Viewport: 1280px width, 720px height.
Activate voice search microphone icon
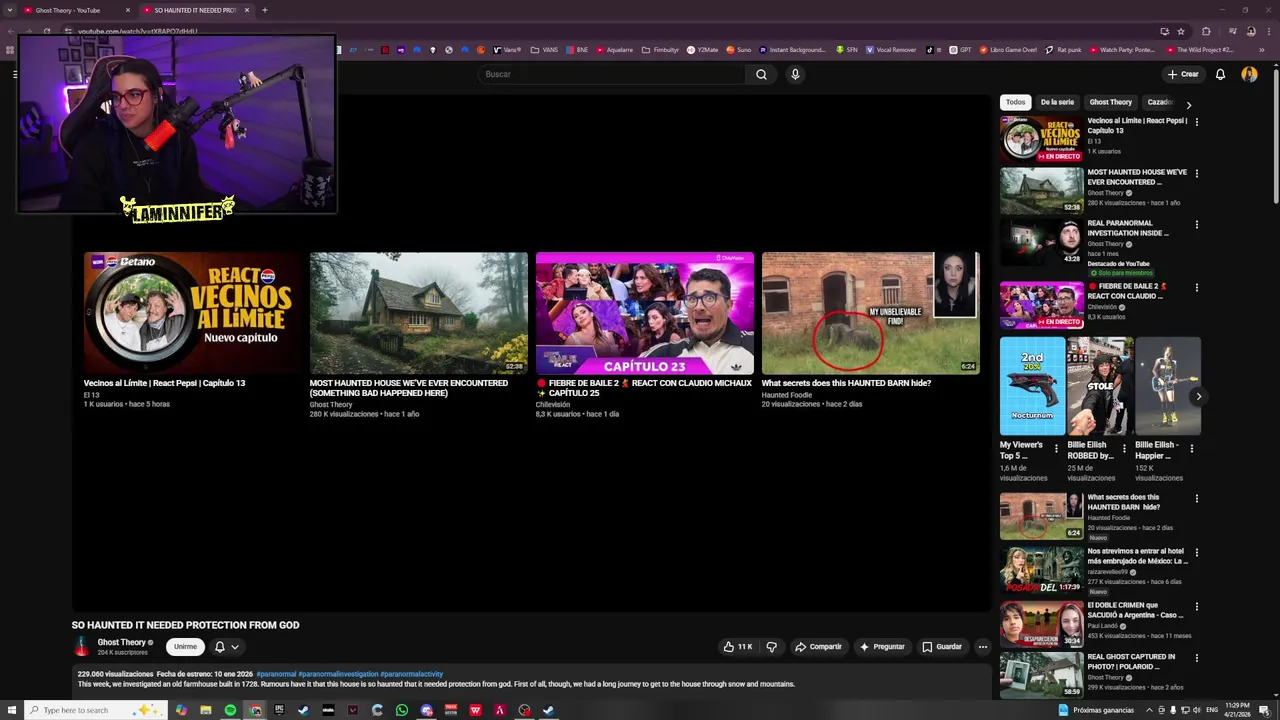(x=795, y=74)
